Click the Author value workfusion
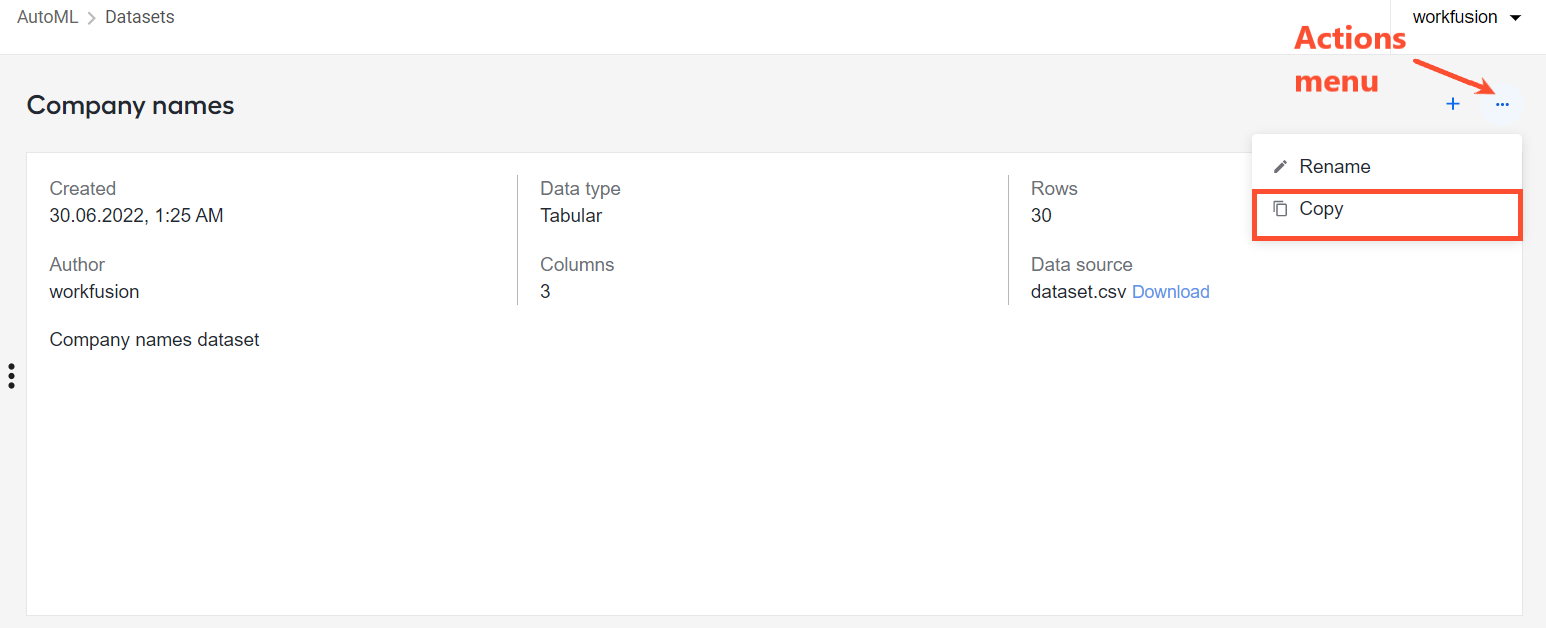The height and width of the screenshot is (628, 1546). click(x=94, y=292)
